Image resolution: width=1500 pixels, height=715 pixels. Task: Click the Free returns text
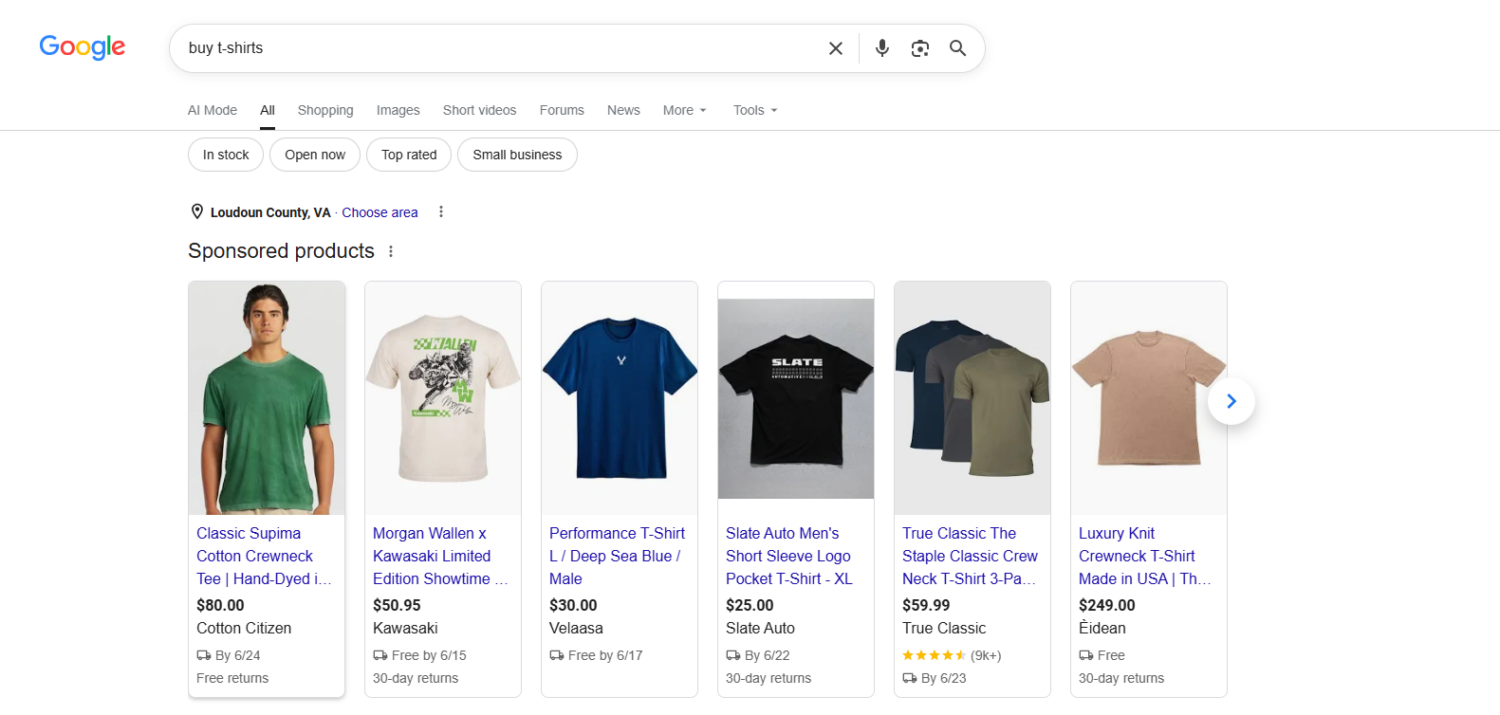232,678
